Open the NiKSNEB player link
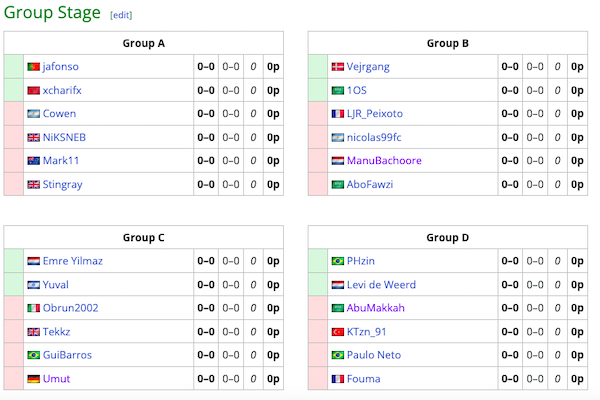This screenshot has height=400, width=600. click(x=64, y=138)
